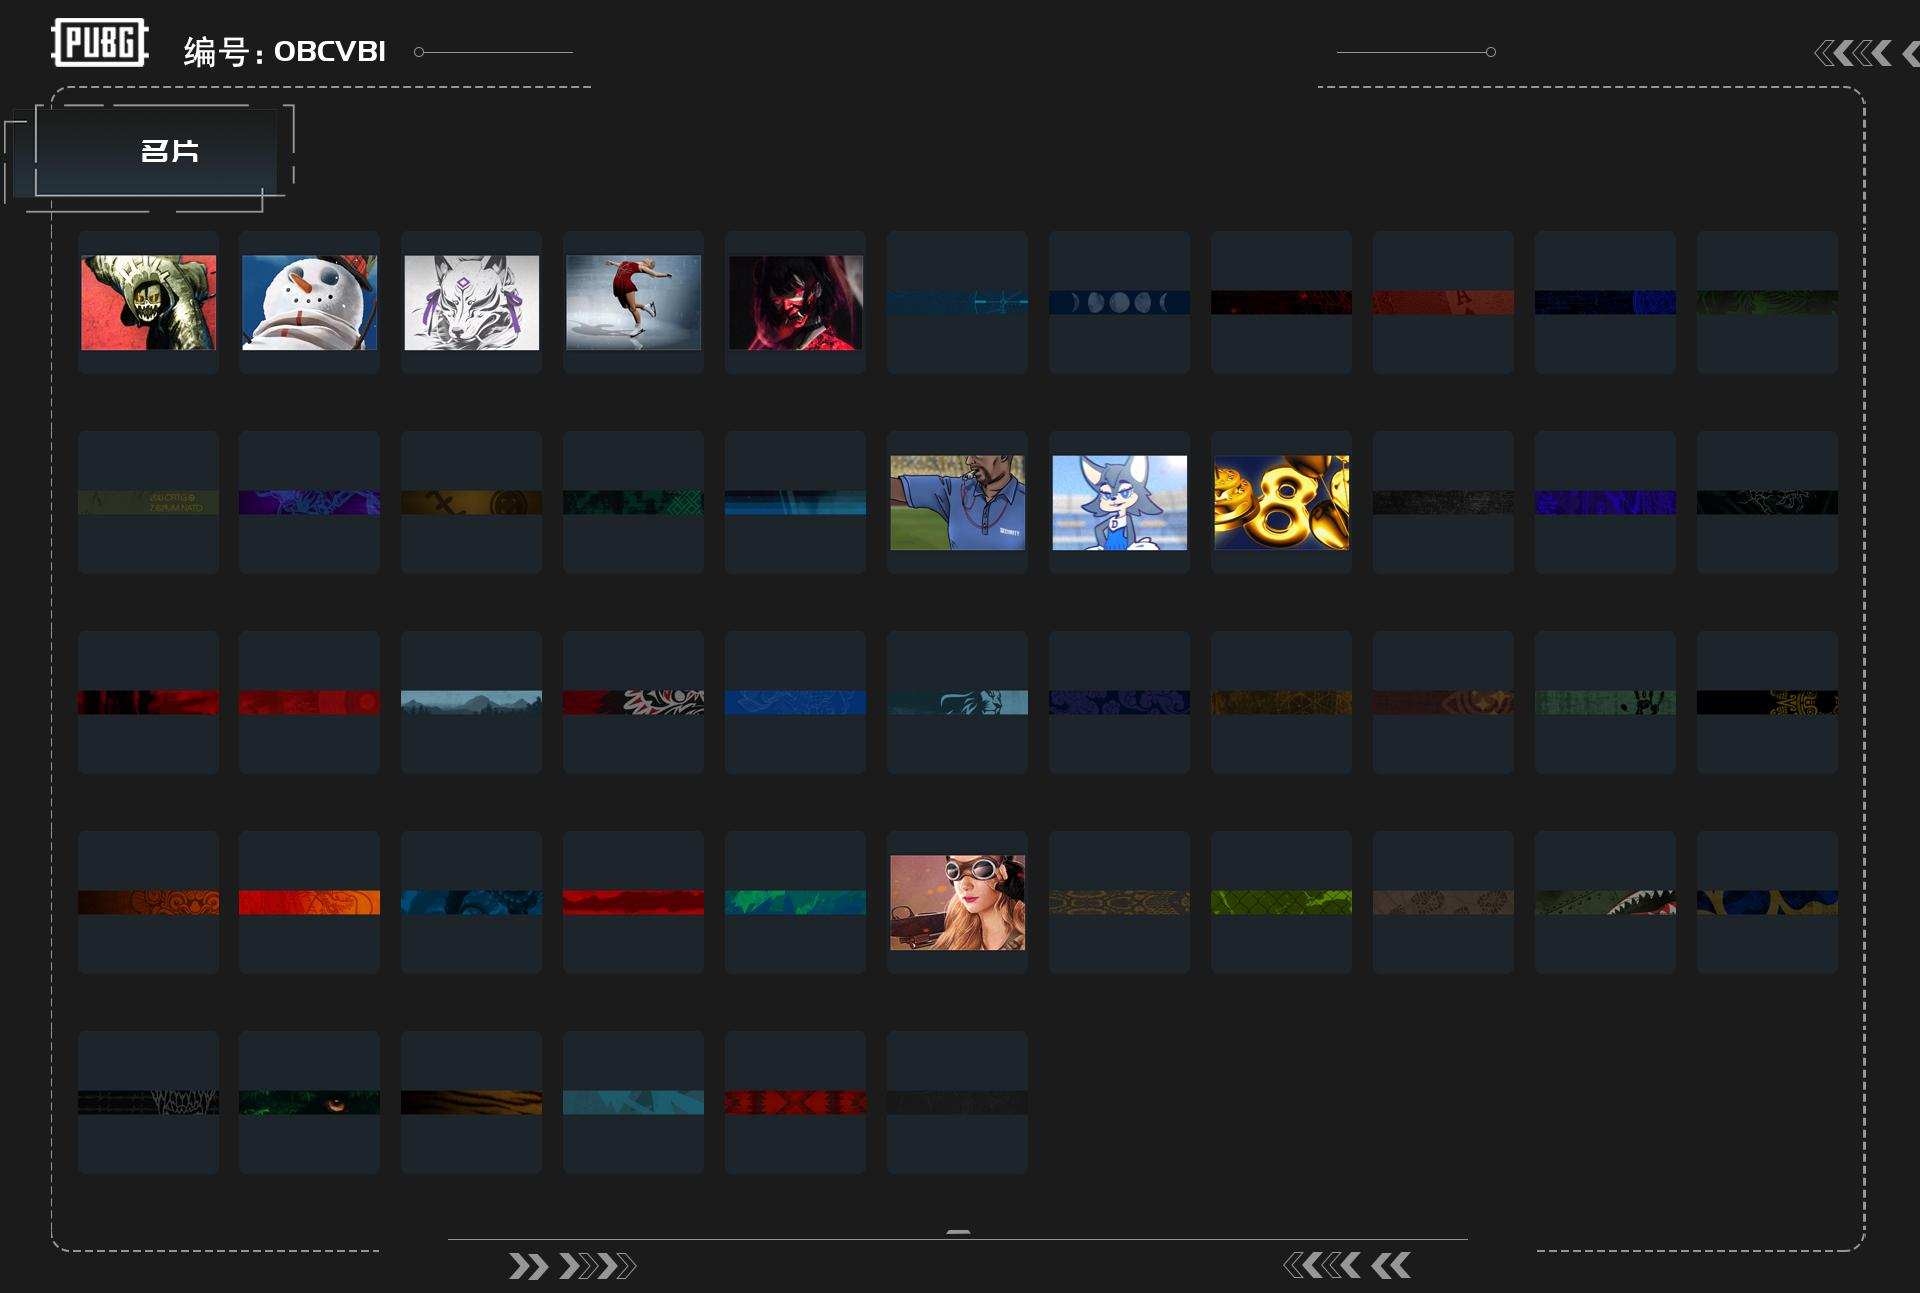
Task: Select the red demon face nameplate
Action: [x=795, y=302]
